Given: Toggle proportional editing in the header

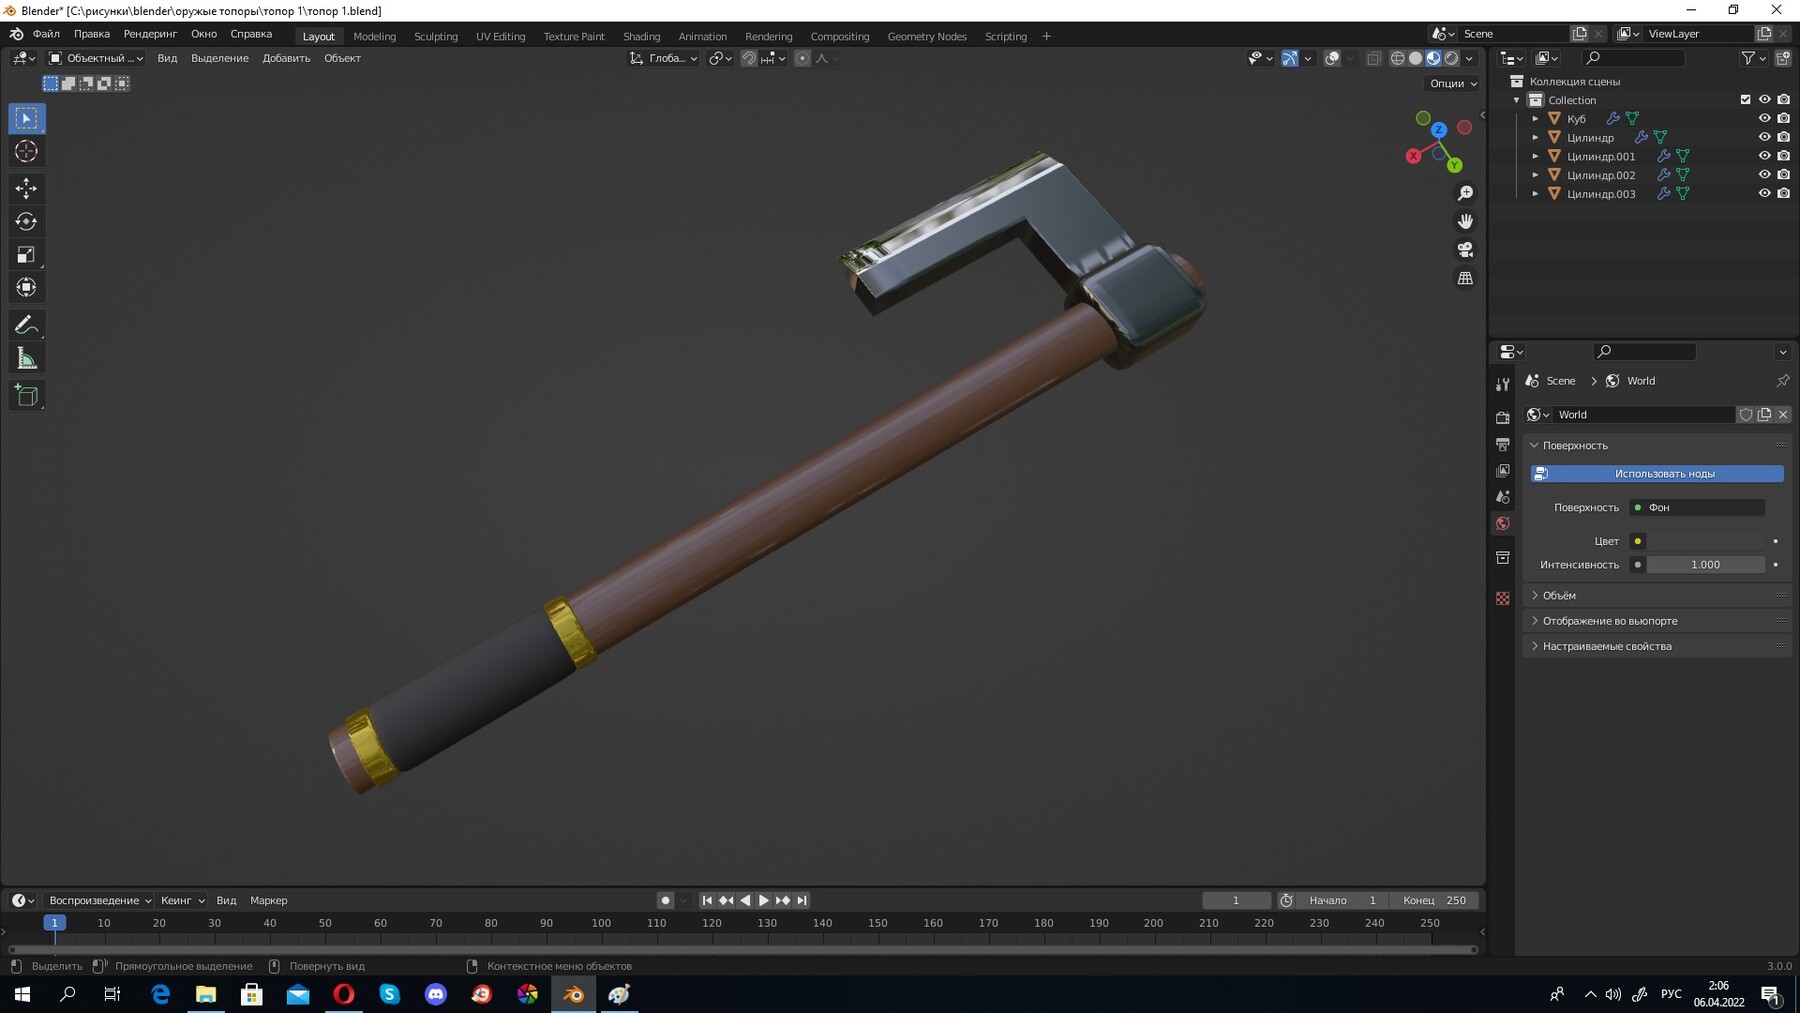Looking at the screenshot, I should (x=802, y=58).
